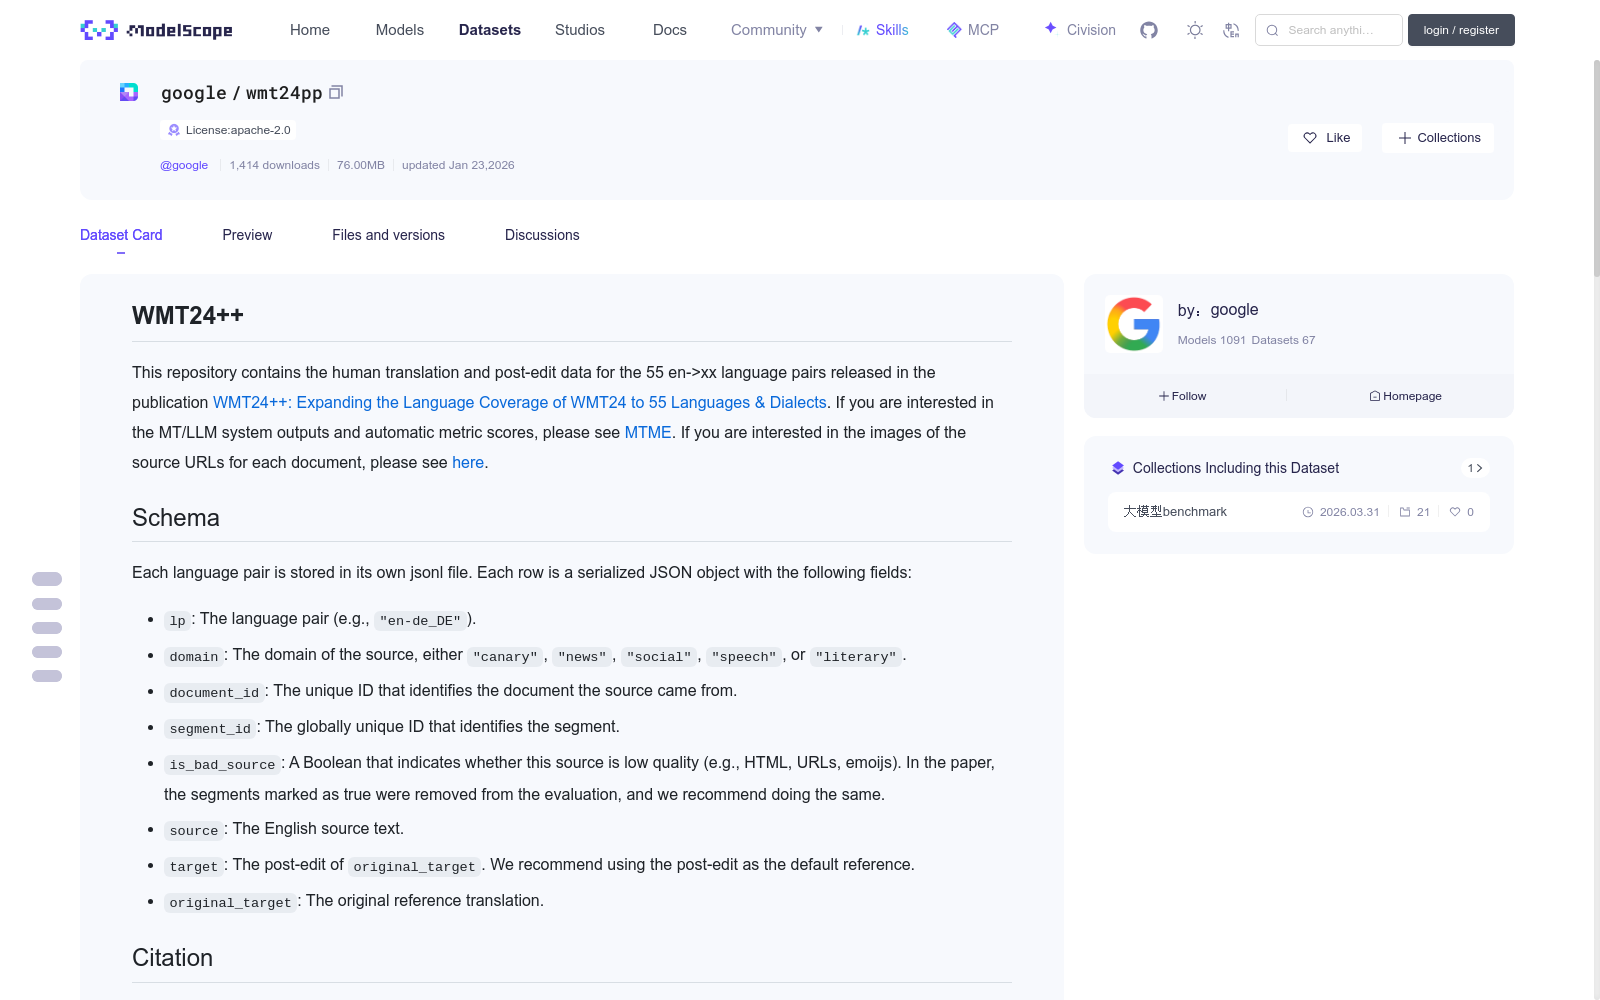Click the document_id field name
Viewport: 1600px width, 1000px height.
214,692
